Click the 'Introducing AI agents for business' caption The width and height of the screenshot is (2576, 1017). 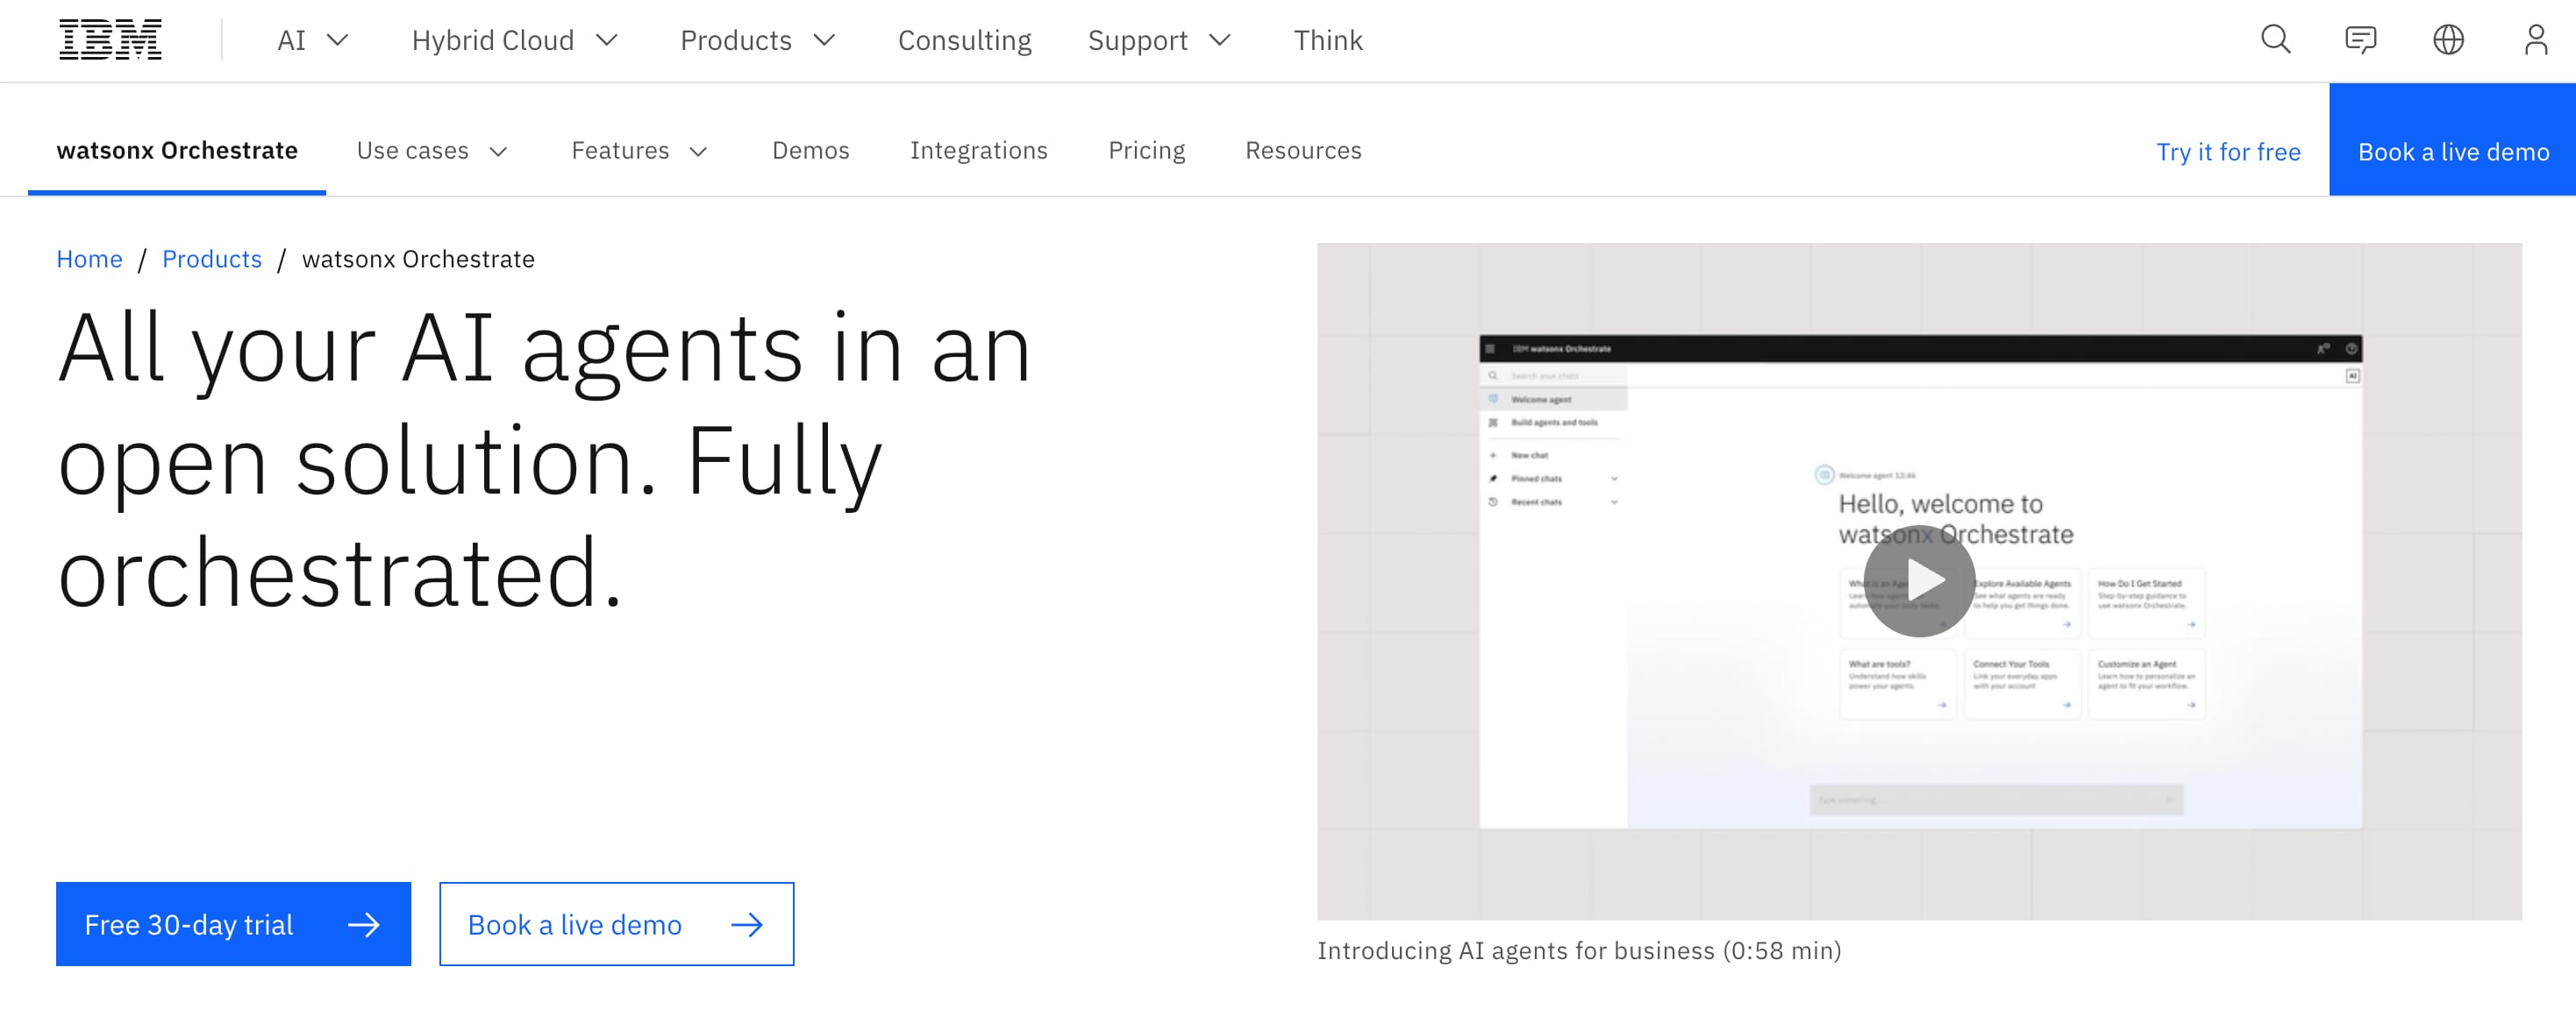click(1579, 950)
